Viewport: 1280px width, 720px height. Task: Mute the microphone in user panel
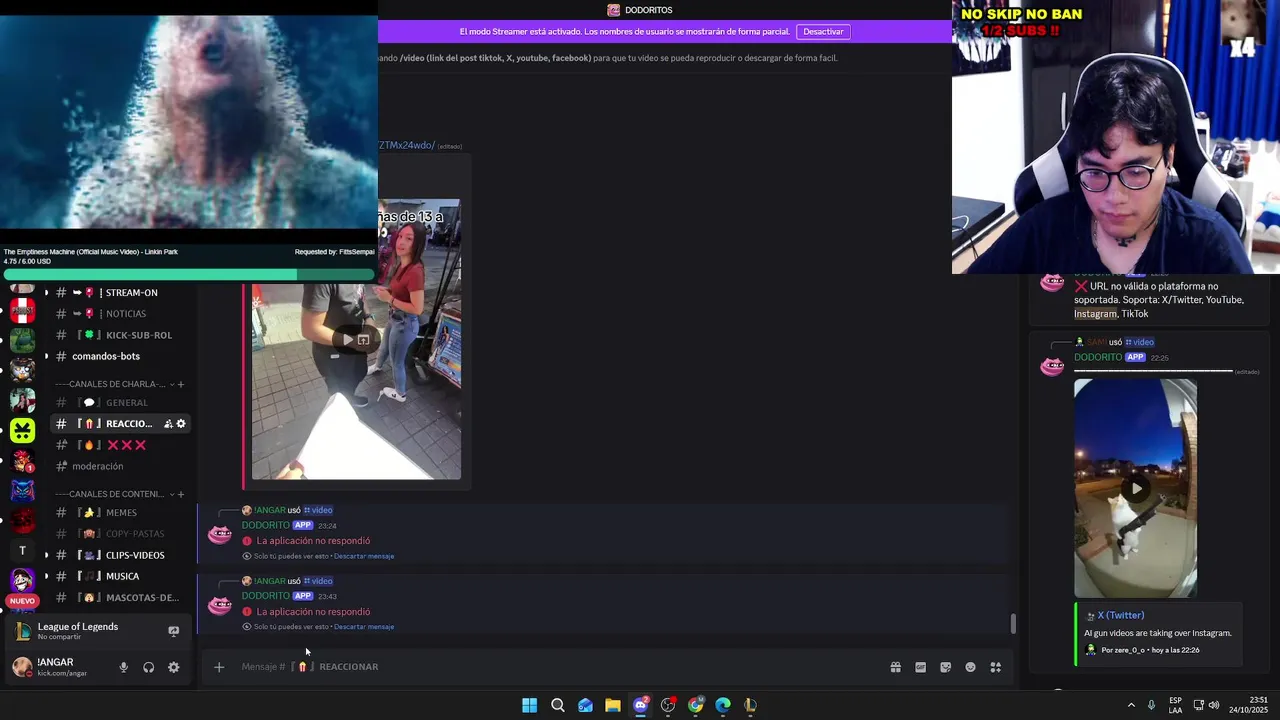click(123, 667)
